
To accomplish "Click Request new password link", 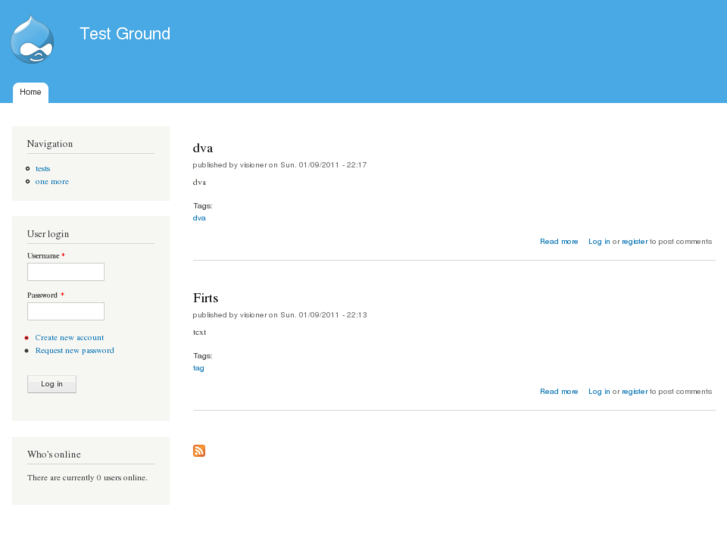I will click(74, 351).
